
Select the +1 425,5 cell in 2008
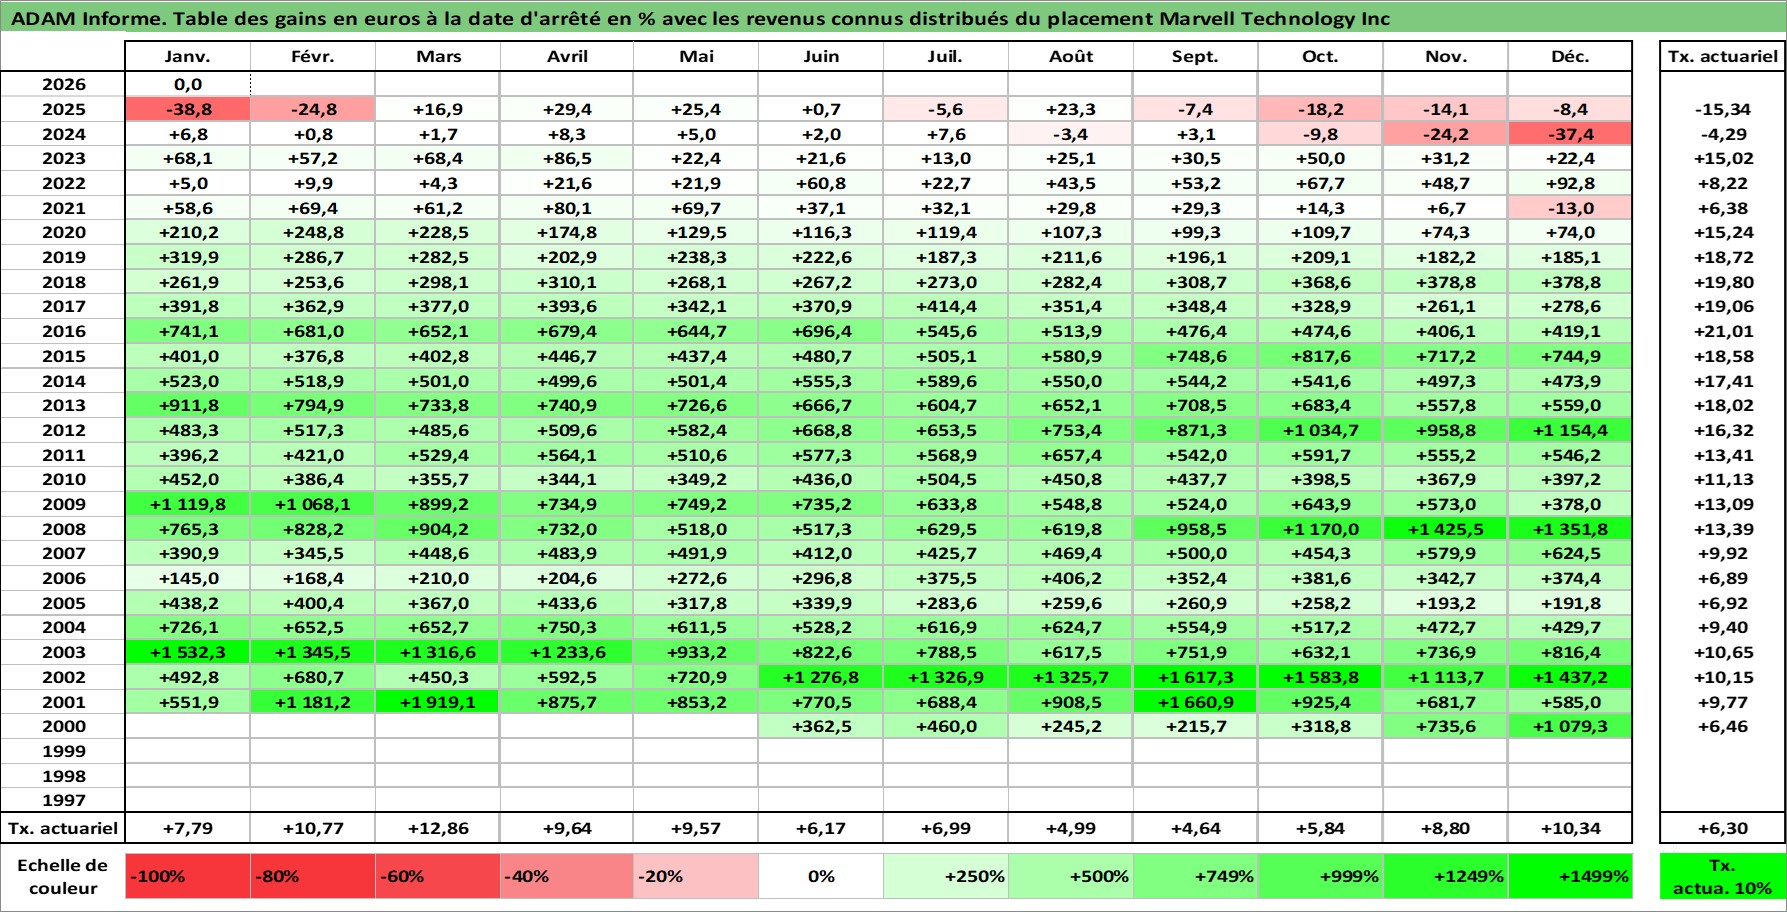(x=1445, y=529)
